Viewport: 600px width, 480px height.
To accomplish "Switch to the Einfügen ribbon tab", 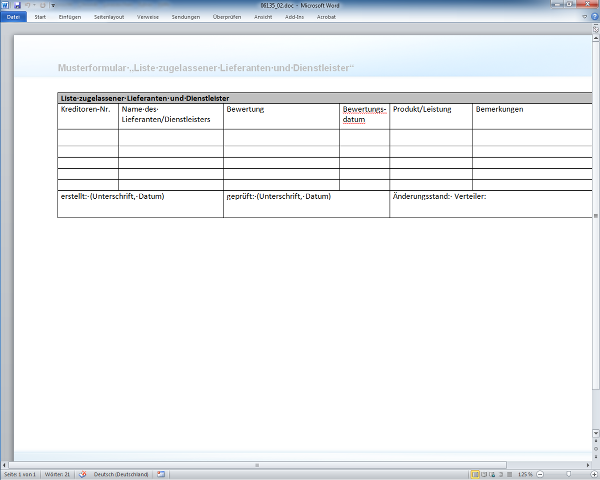I will [70, 17].
